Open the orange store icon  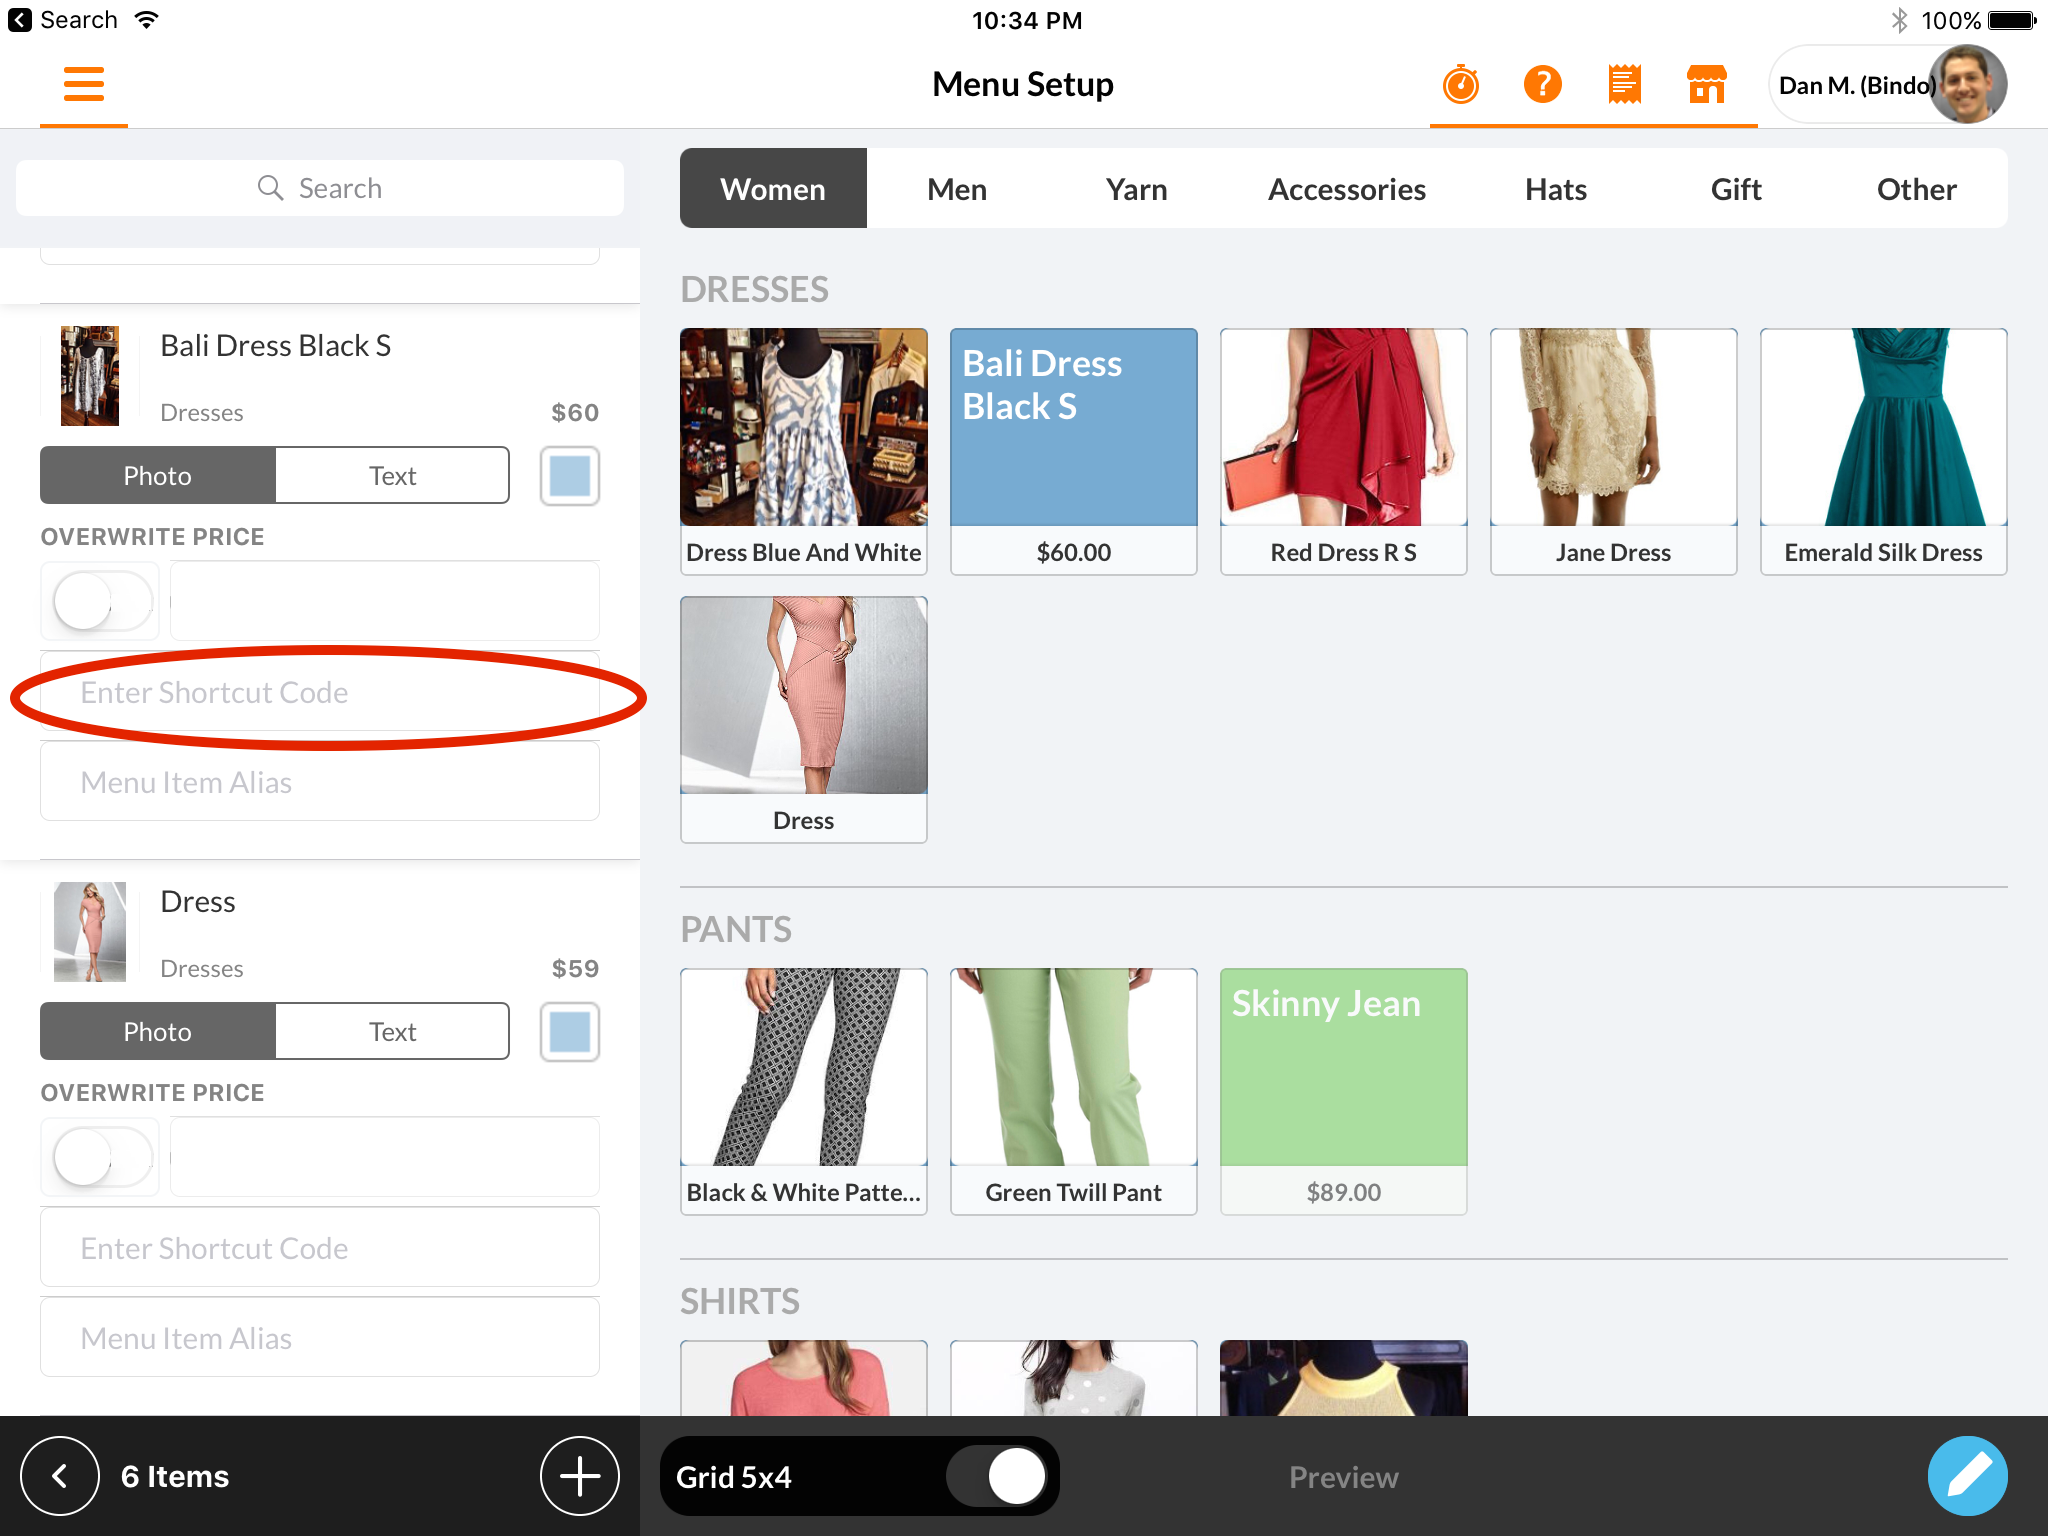[1706, 85]
